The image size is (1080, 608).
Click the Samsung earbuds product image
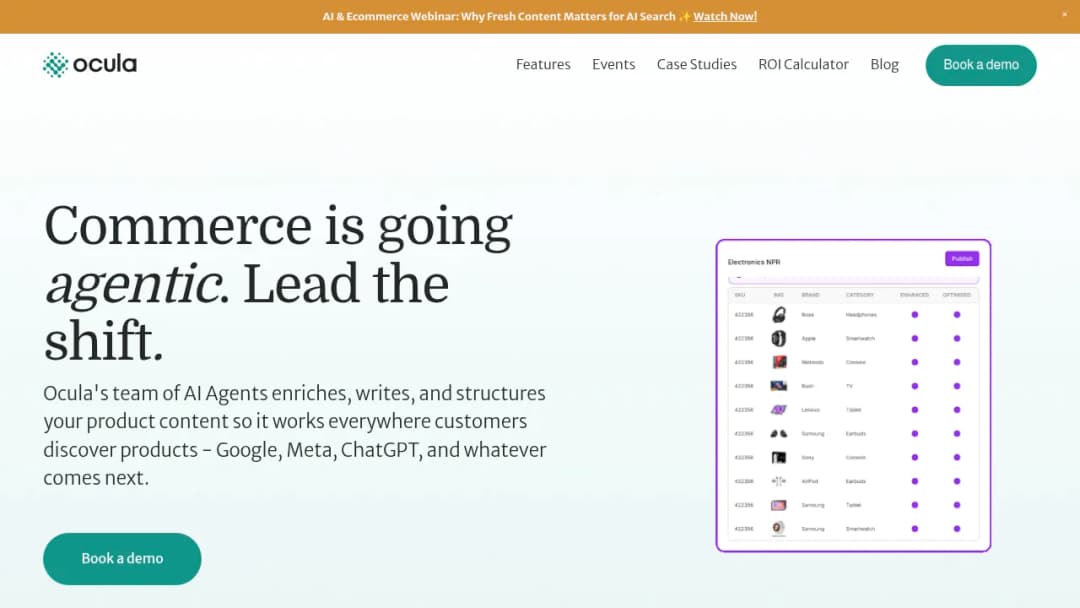click(778, 433)
